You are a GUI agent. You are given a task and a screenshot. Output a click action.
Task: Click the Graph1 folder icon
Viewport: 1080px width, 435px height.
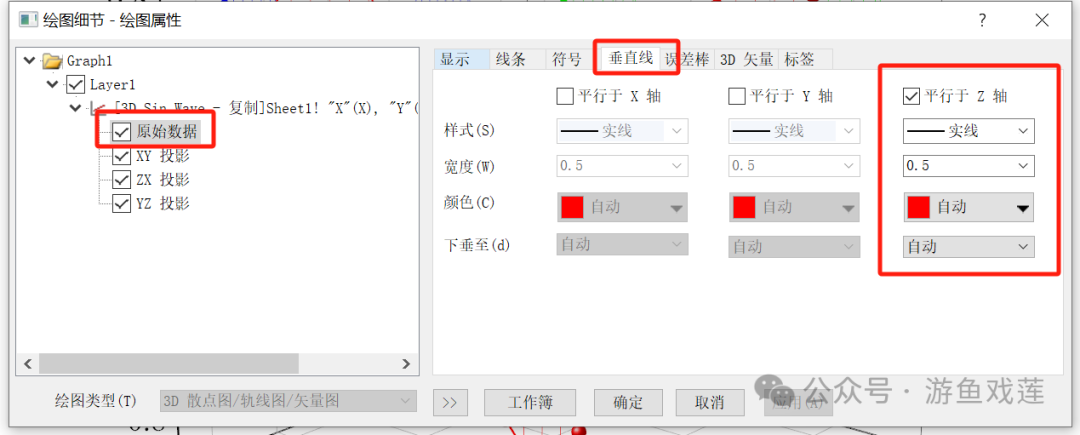click(x=52, y=61)
